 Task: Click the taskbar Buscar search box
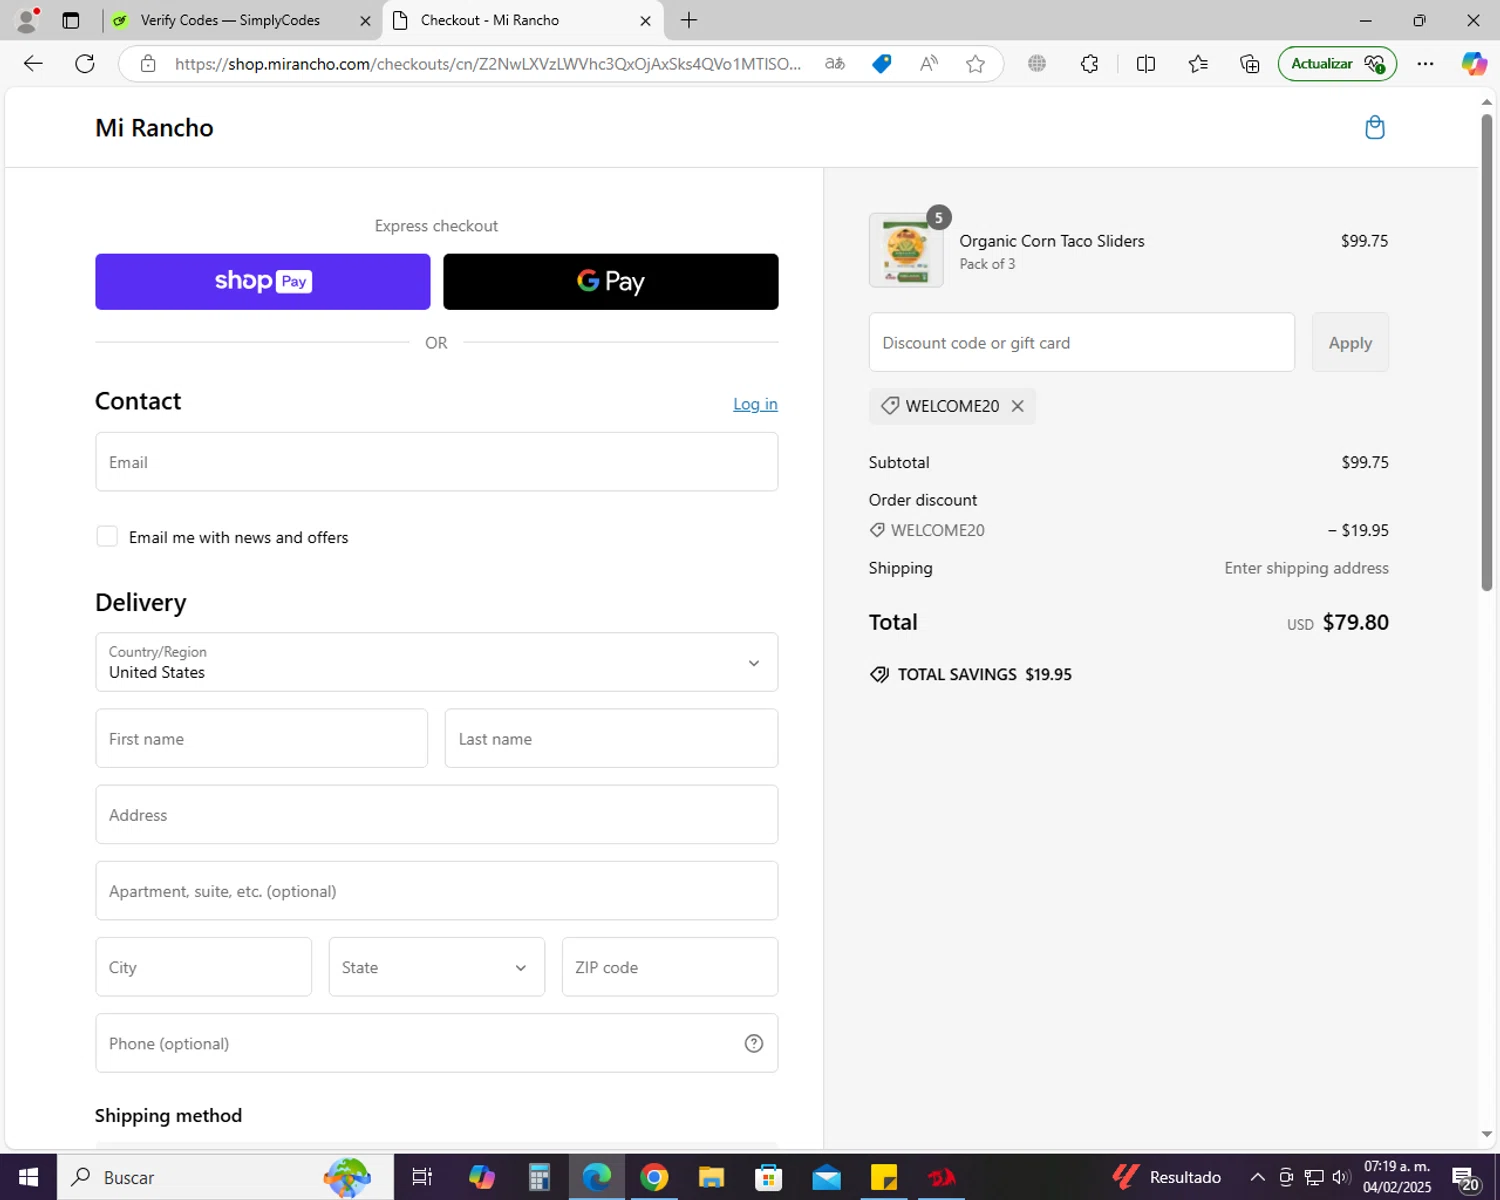(x=225, y=1177)
